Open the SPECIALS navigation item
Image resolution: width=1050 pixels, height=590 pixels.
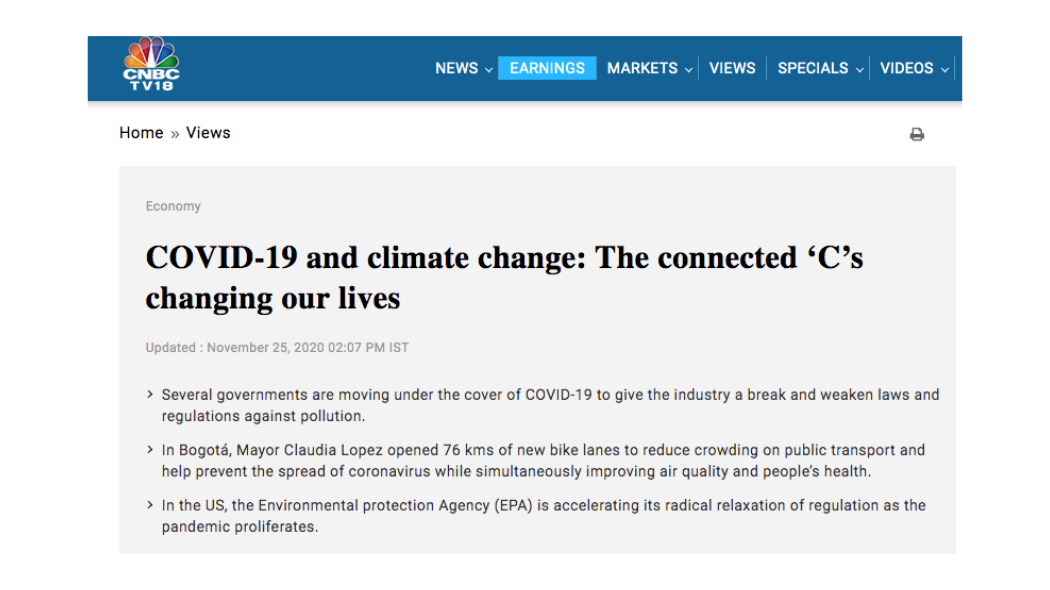813,68
